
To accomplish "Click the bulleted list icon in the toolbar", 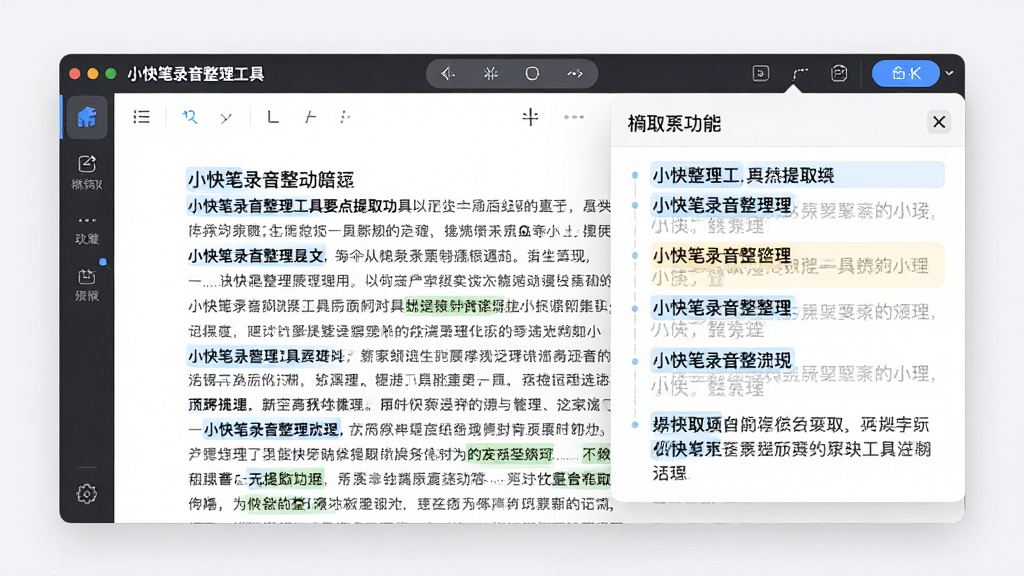I will [141, 117].
